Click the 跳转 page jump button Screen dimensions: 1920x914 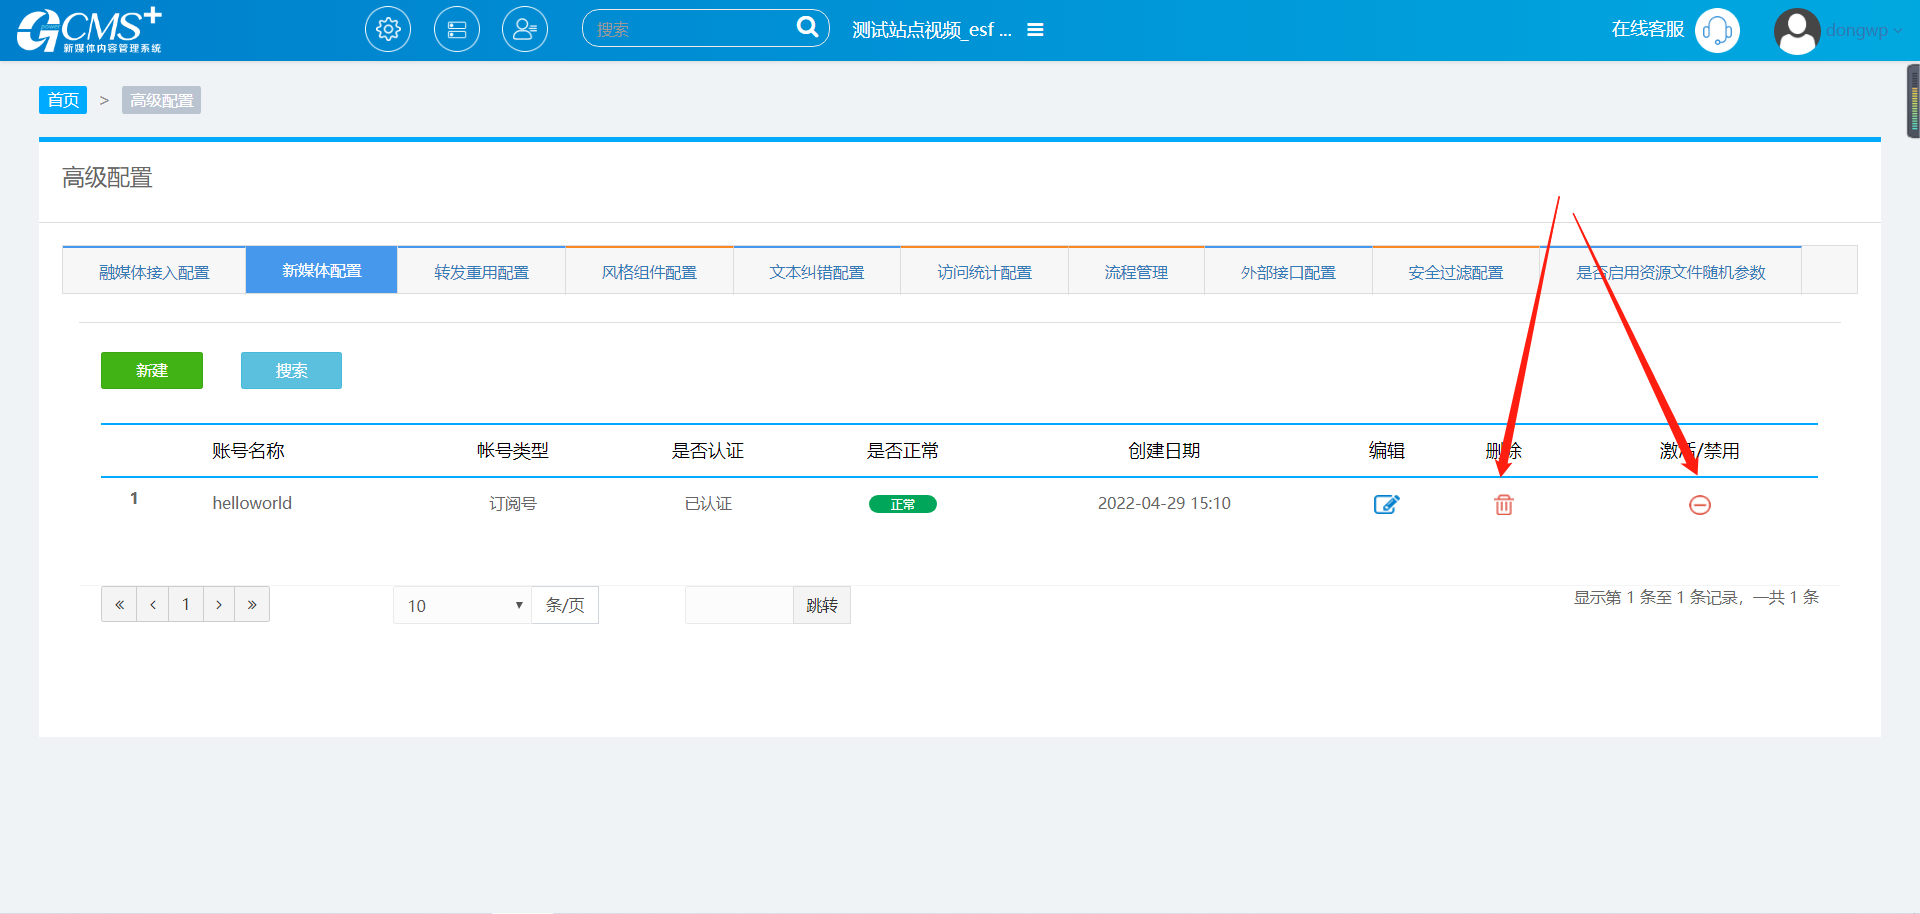coord(821,605)
